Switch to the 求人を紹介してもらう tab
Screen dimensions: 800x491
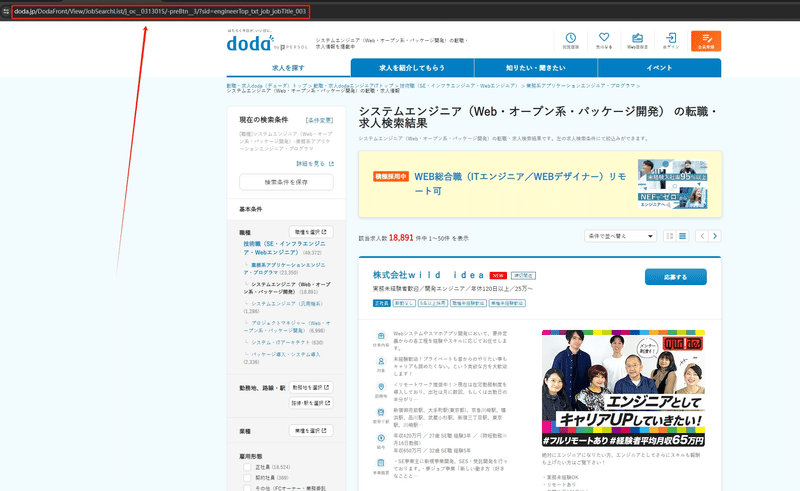coord(412,68)
